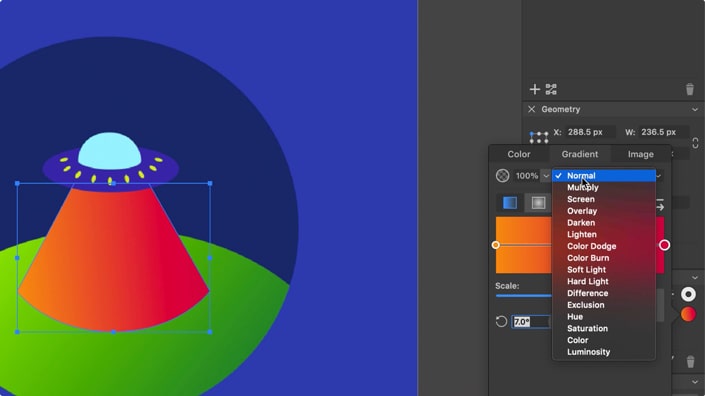
Task: Select Normal blend mode
Action: click(x=604, y=176)
